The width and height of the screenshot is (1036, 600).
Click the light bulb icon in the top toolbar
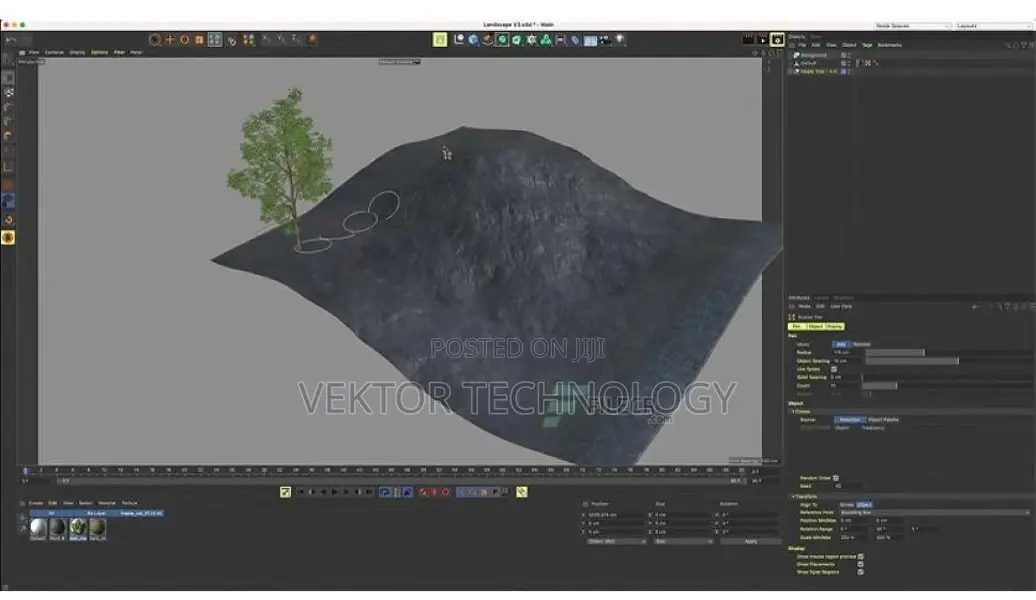[x=620, y=40]
